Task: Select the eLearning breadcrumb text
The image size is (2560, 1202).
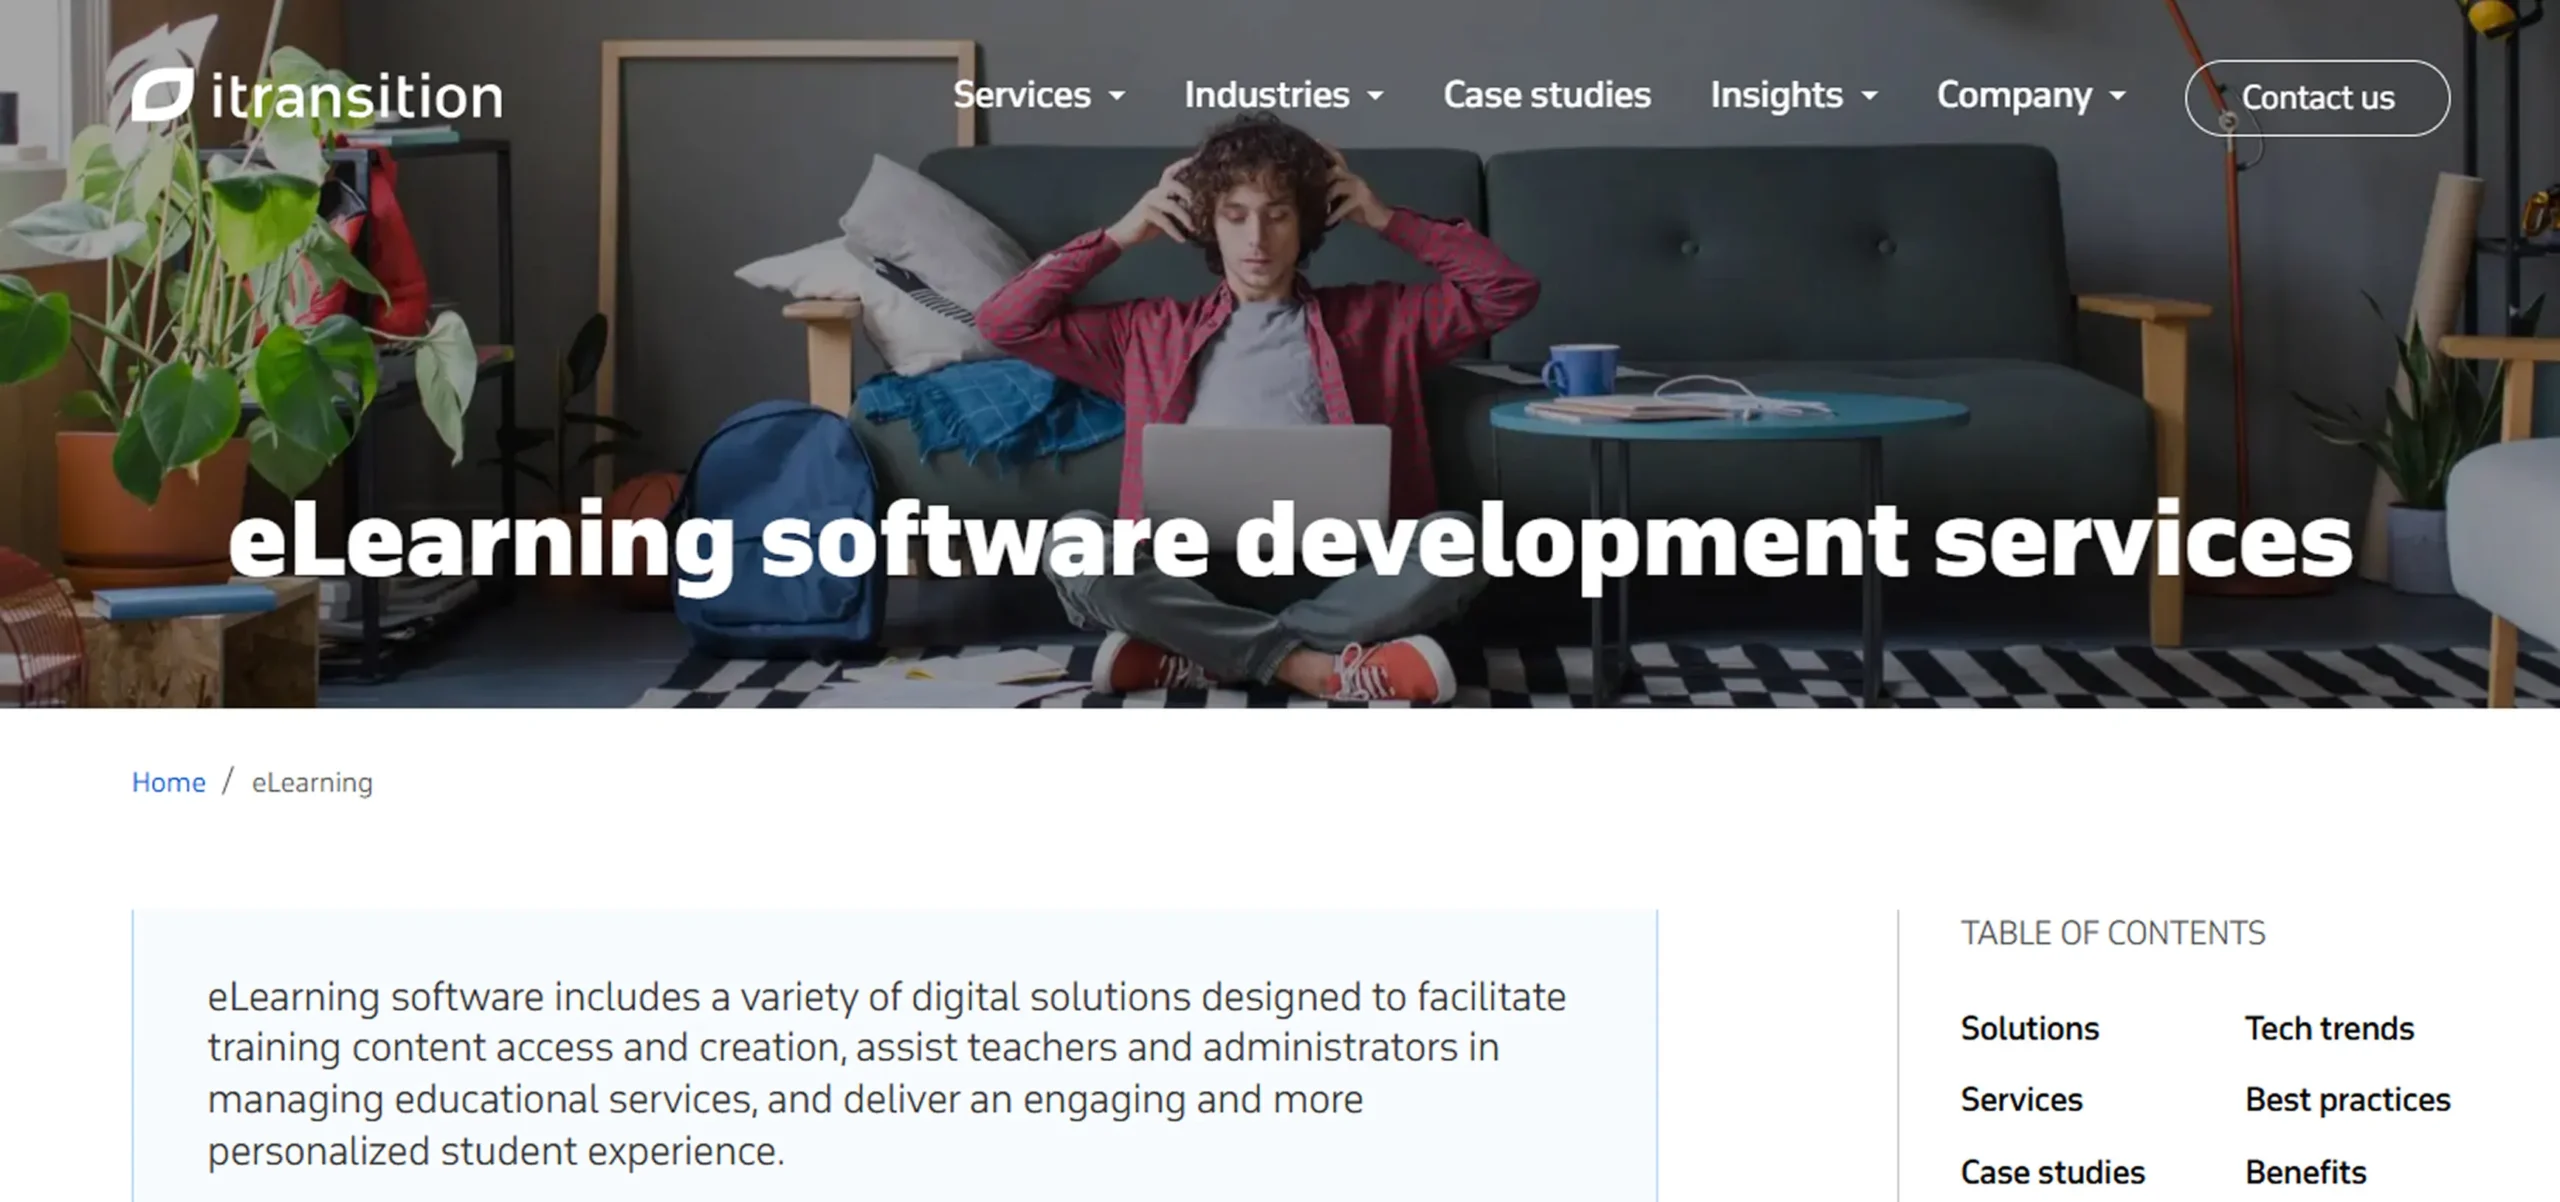Action: (312, 782)
